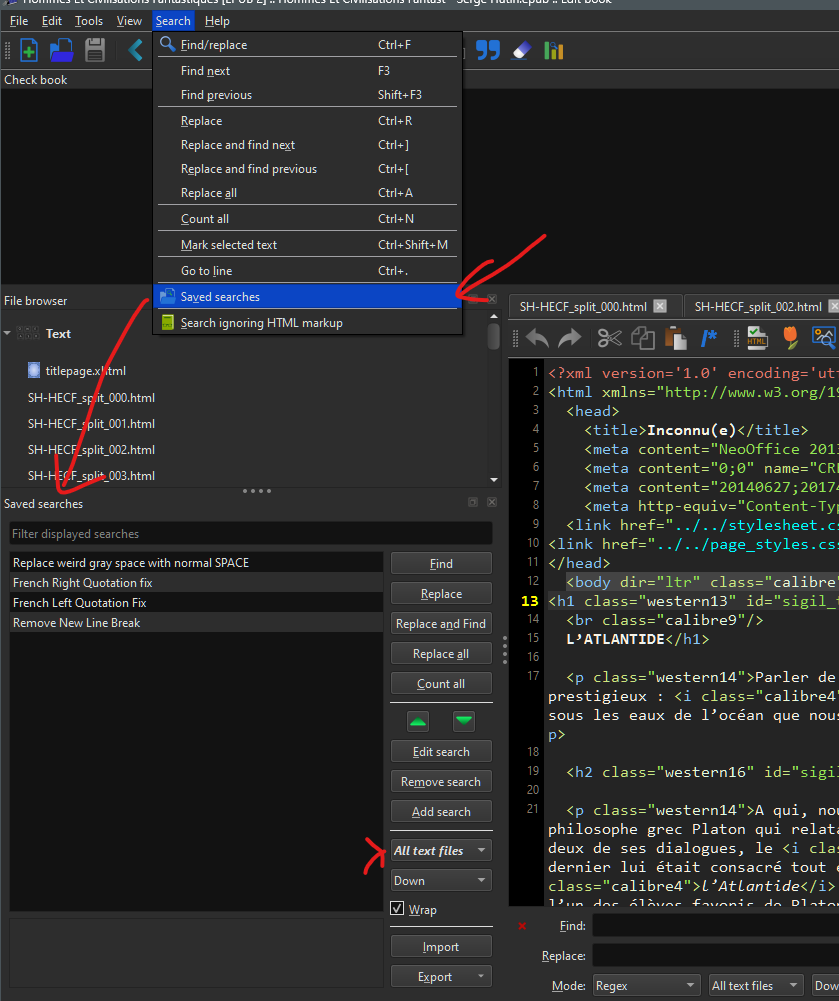Switch to SH-HECF_split_002.html tab
This screenshot has height=1001, width=839.
759,307
